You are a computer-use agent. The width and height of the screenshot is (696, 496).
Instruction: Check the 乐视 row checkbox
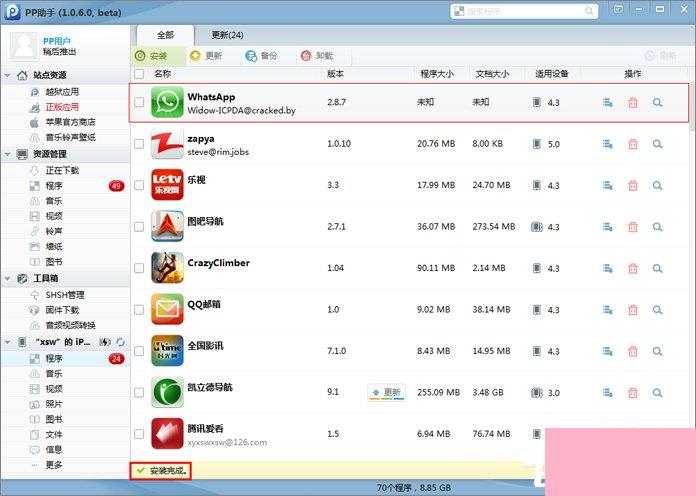coord(139,185)
